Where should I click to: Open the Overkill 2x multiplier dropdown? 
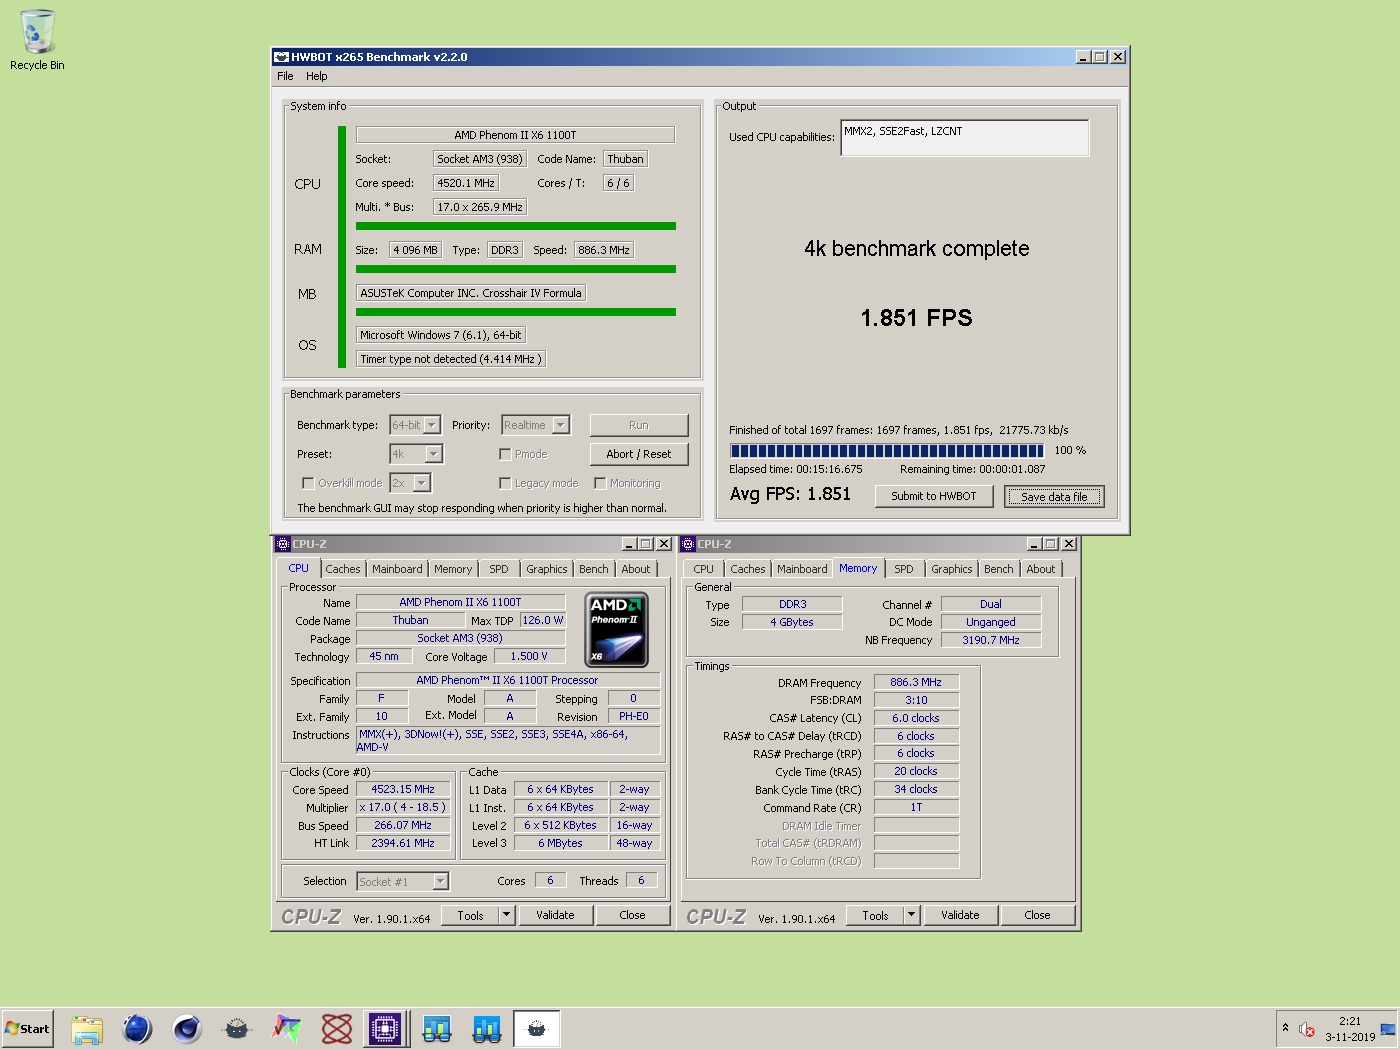tap(409, 483)
